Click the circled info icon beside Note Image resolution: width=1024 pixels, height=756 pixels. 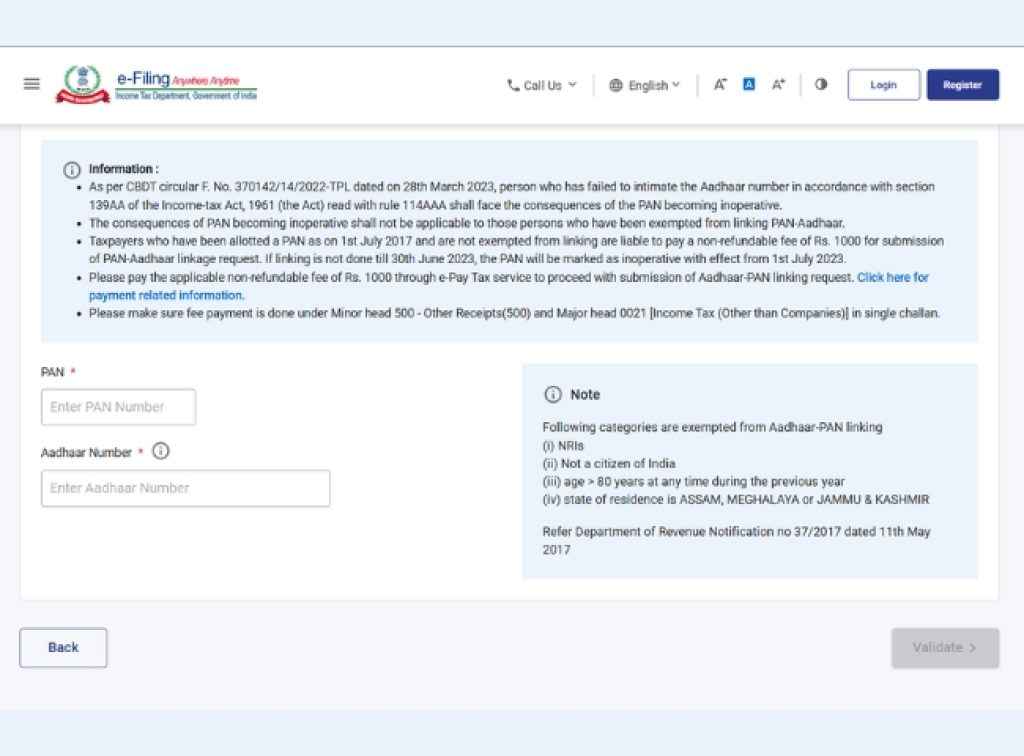click(551, 394)
